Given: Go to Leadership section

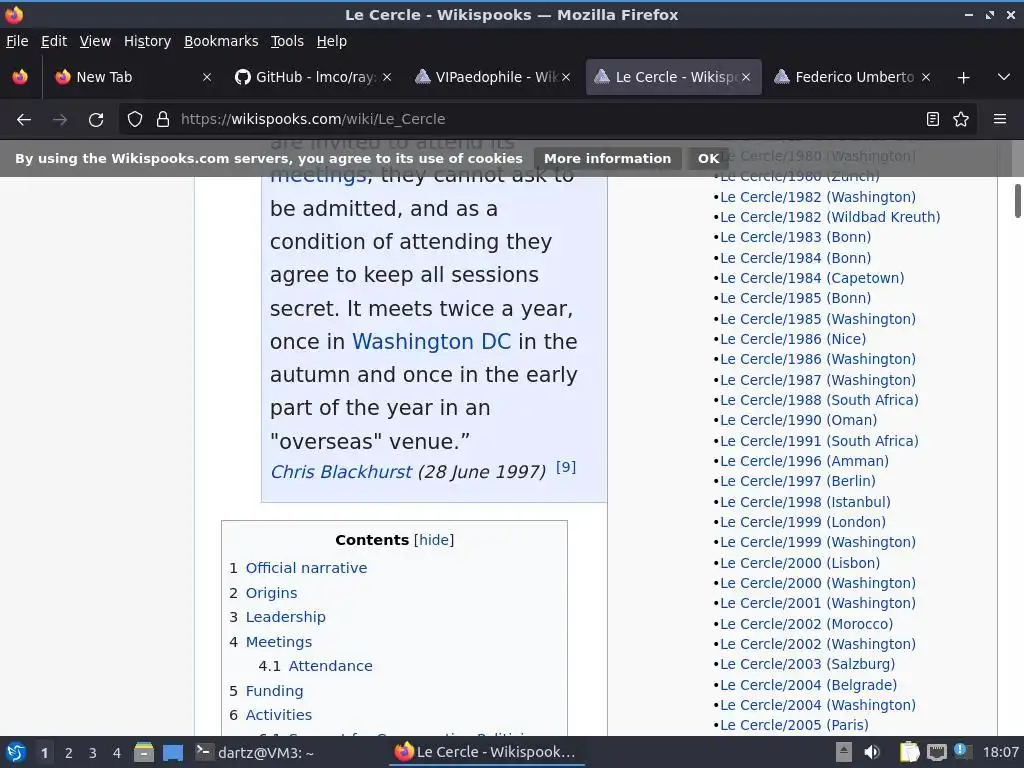Looking at the screenshot, I should [285, 617].
